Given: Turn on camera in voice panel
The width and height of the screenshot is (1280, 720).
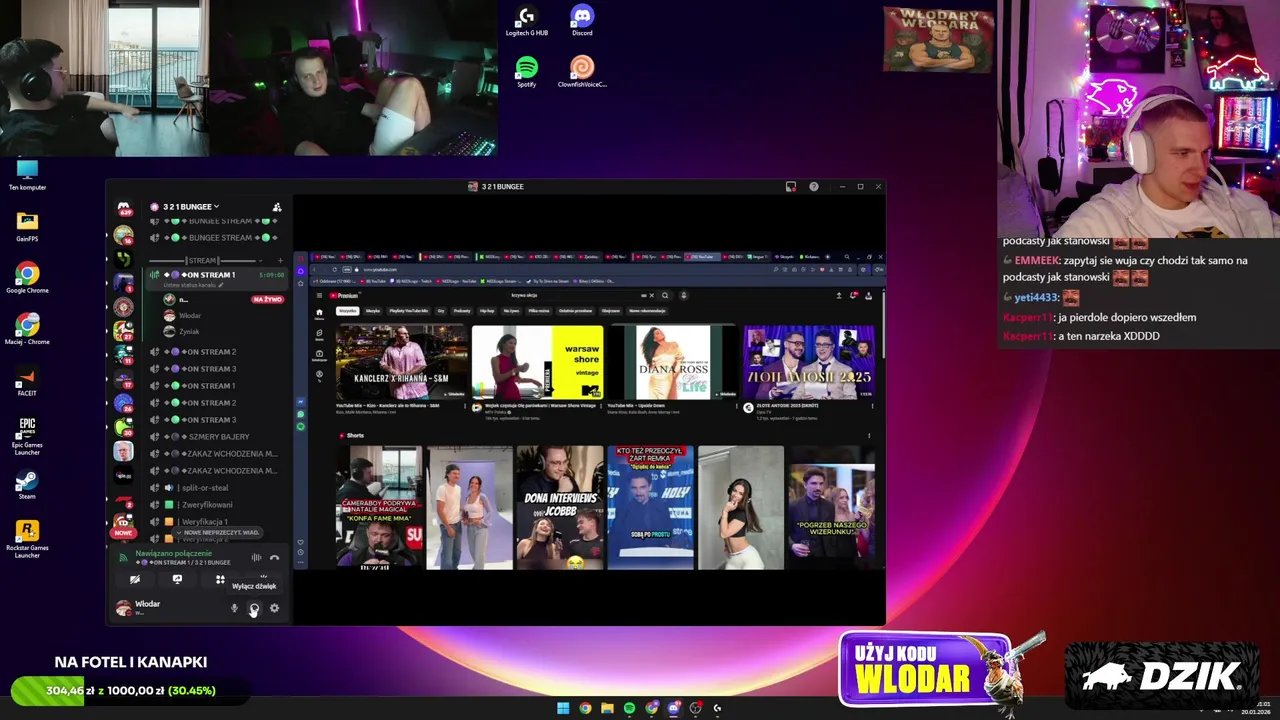Looking at the screenshot, I should tap(135, 579).
